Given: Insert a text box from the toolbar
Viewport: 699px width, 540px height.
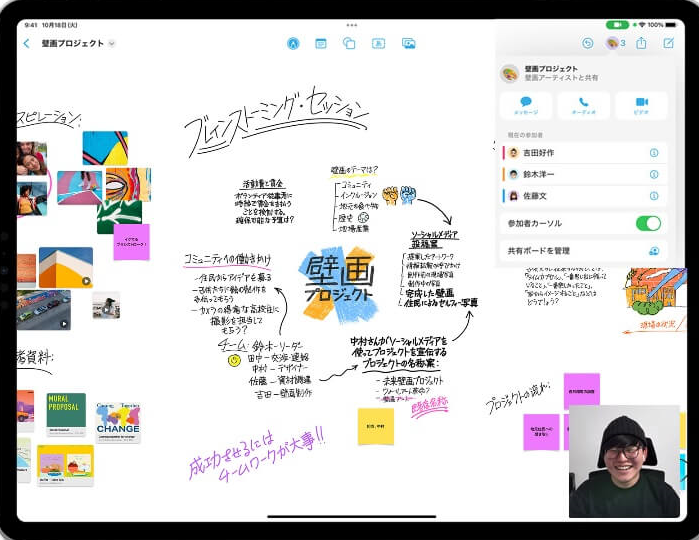Looking at the screenshot, I should click(378, 43).
